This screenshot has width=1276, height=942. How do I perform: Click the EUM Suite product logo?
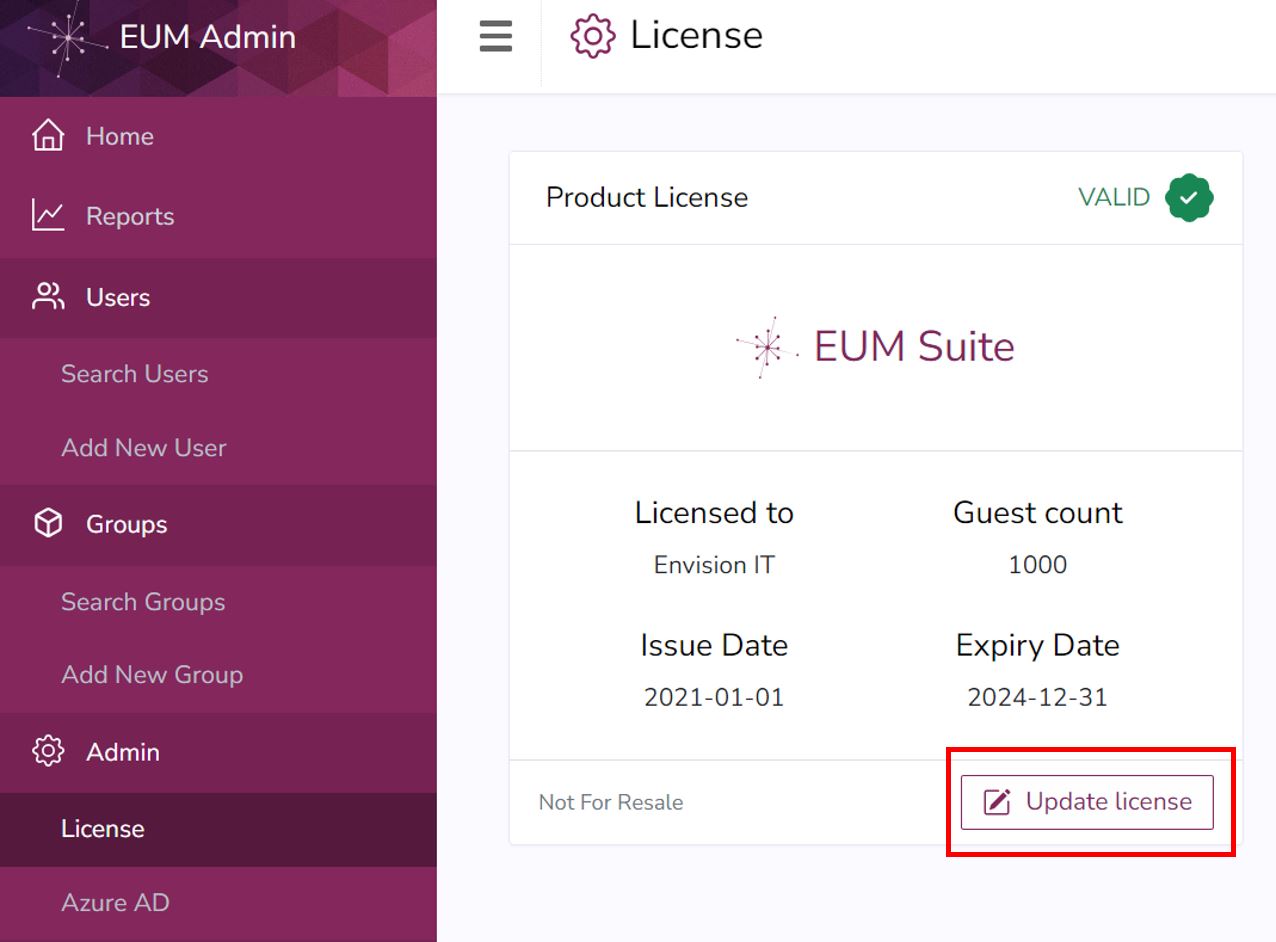[x=875, y=347]
